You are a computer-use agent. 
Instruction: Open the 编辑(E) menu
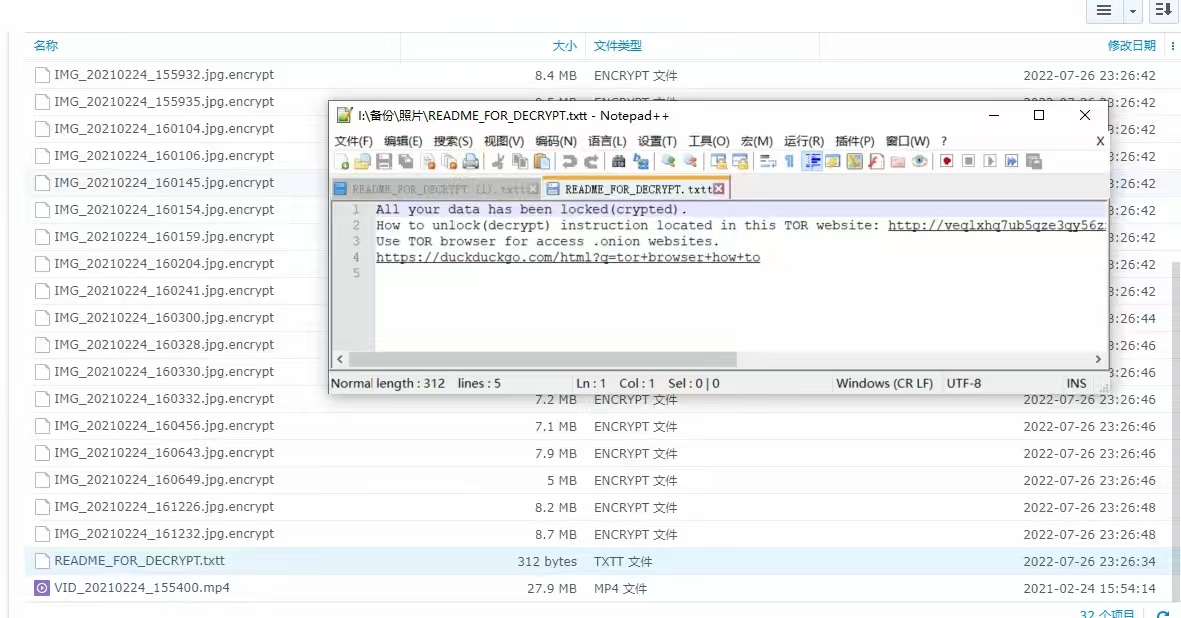(x=403, y=141)
